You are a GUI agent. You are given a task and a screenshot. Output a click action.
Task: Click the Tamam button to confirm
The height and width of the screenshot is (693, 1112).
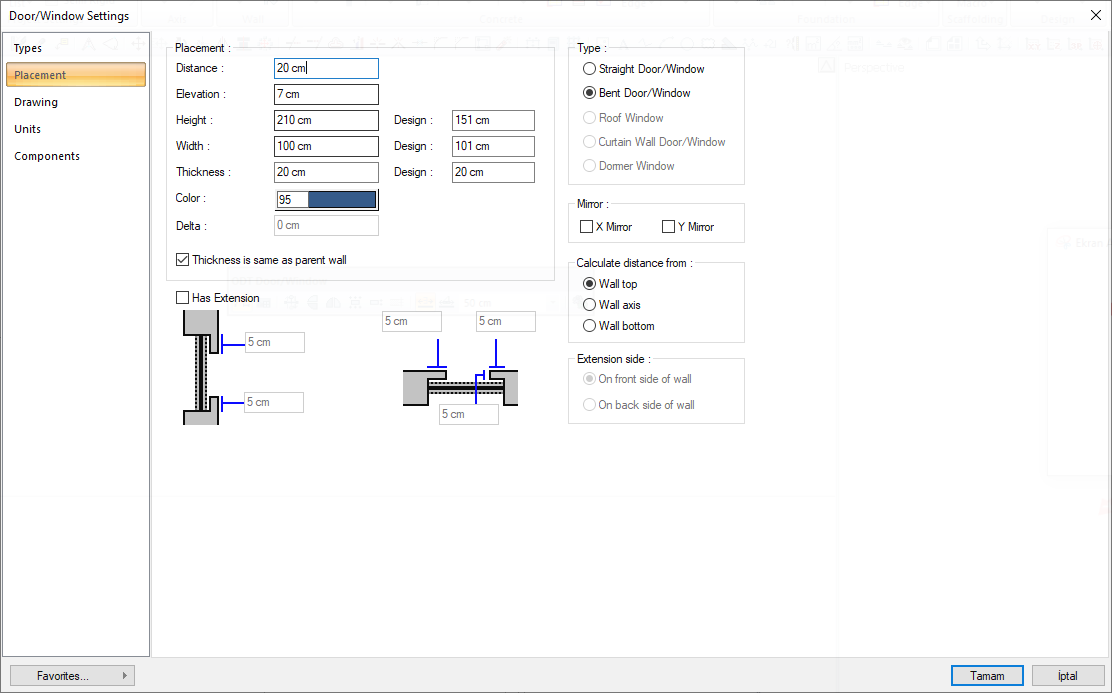click(x=987, y=676)
